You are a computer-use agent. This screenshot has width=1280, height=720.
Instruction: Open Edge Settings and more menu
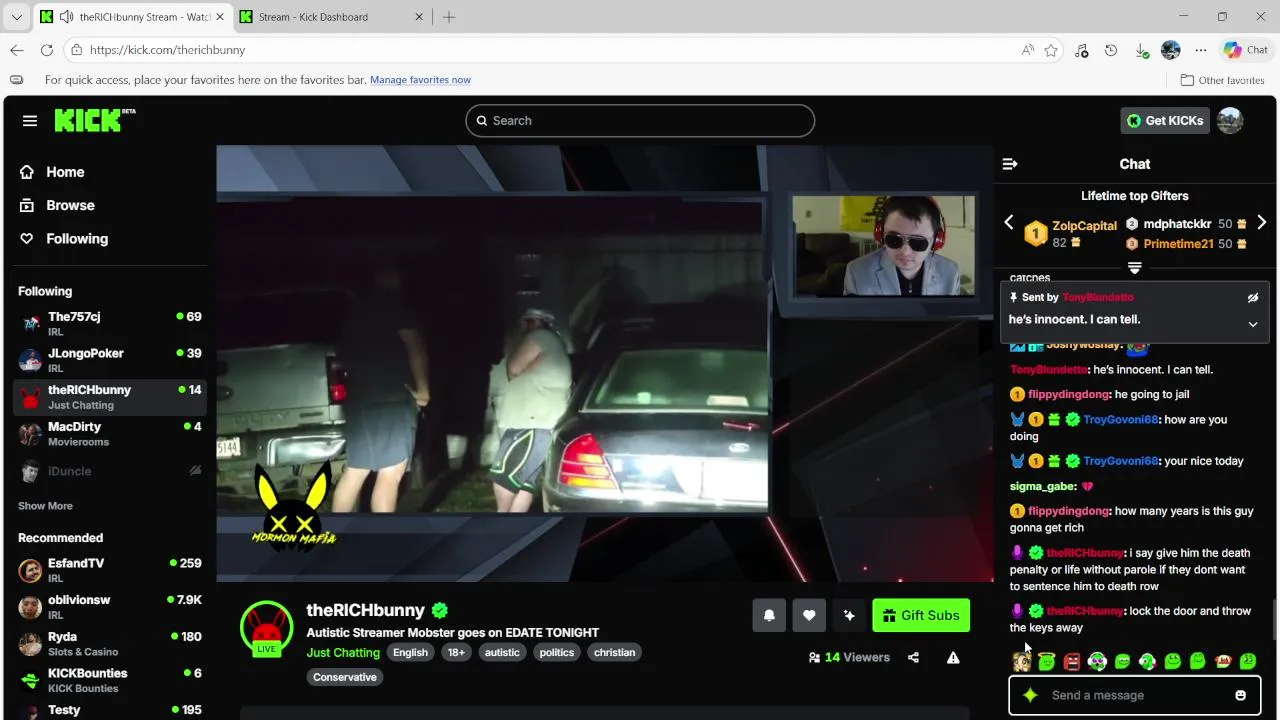pyautogui.click(x=1201, y=50)
